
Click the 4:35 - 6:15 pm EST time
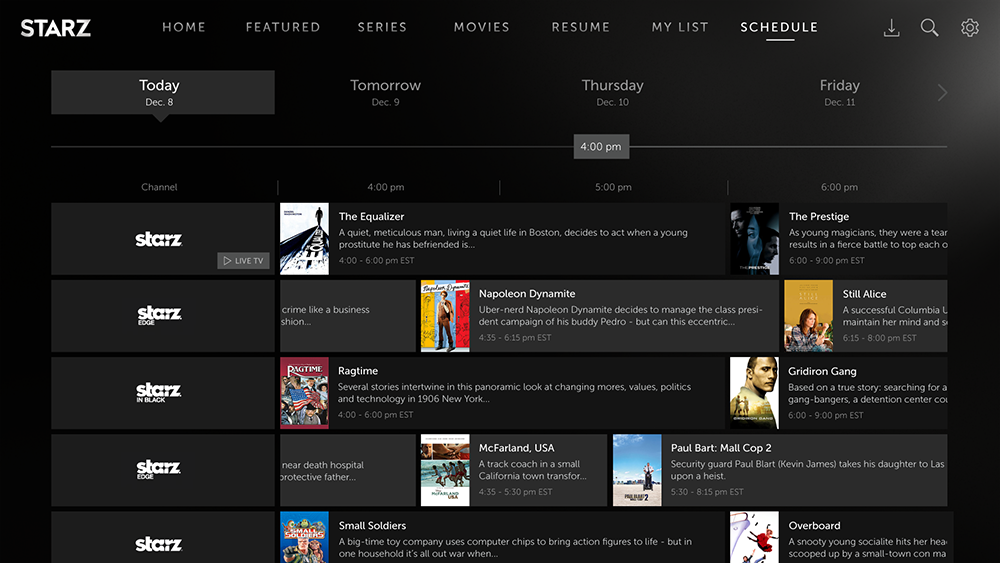tap(515, 338)
